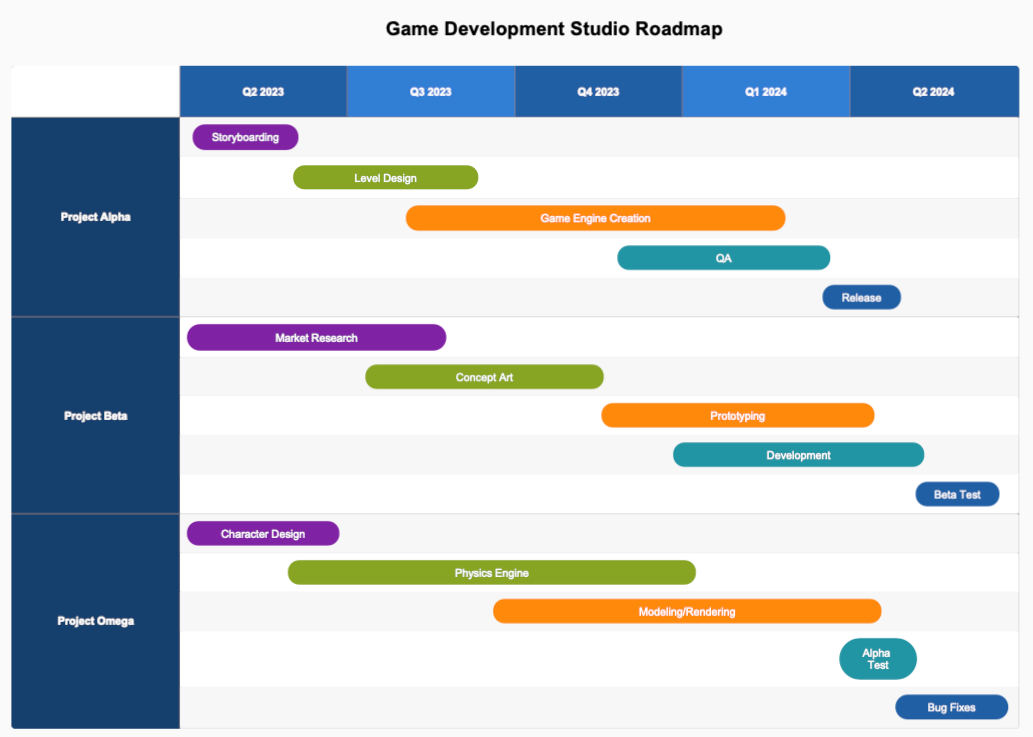Click the Project Omega row label
1033x737 pixels.
click(x=94, y=620)
